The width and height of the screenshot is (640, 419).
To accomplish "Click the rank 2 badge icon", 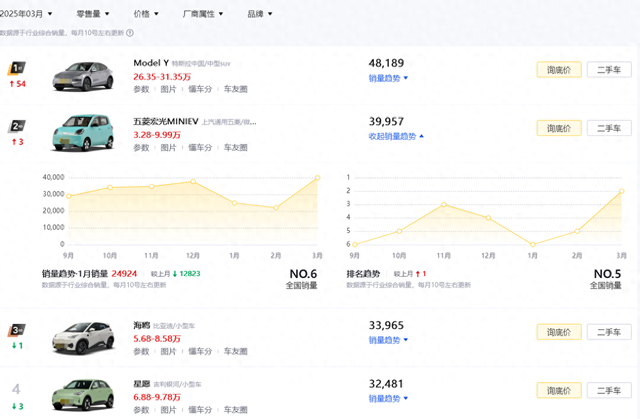I will (x=16, y=126).
